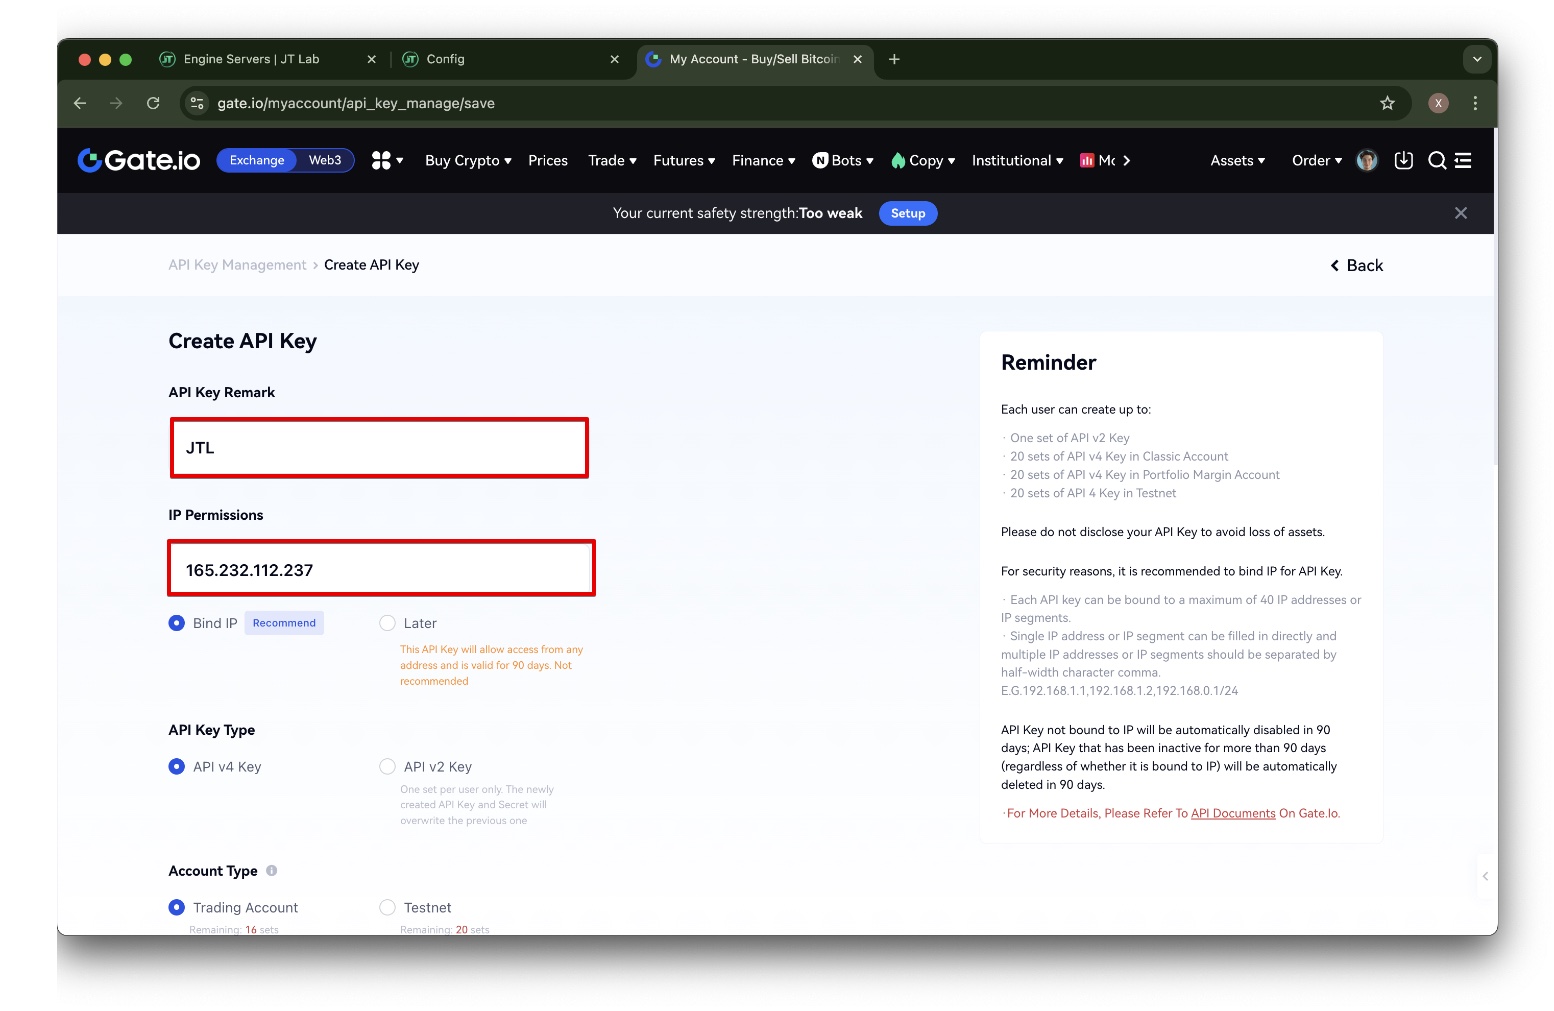Bookmark this page with the star
This screenshot has width=1554, height=1011.
pos(1387,103)
